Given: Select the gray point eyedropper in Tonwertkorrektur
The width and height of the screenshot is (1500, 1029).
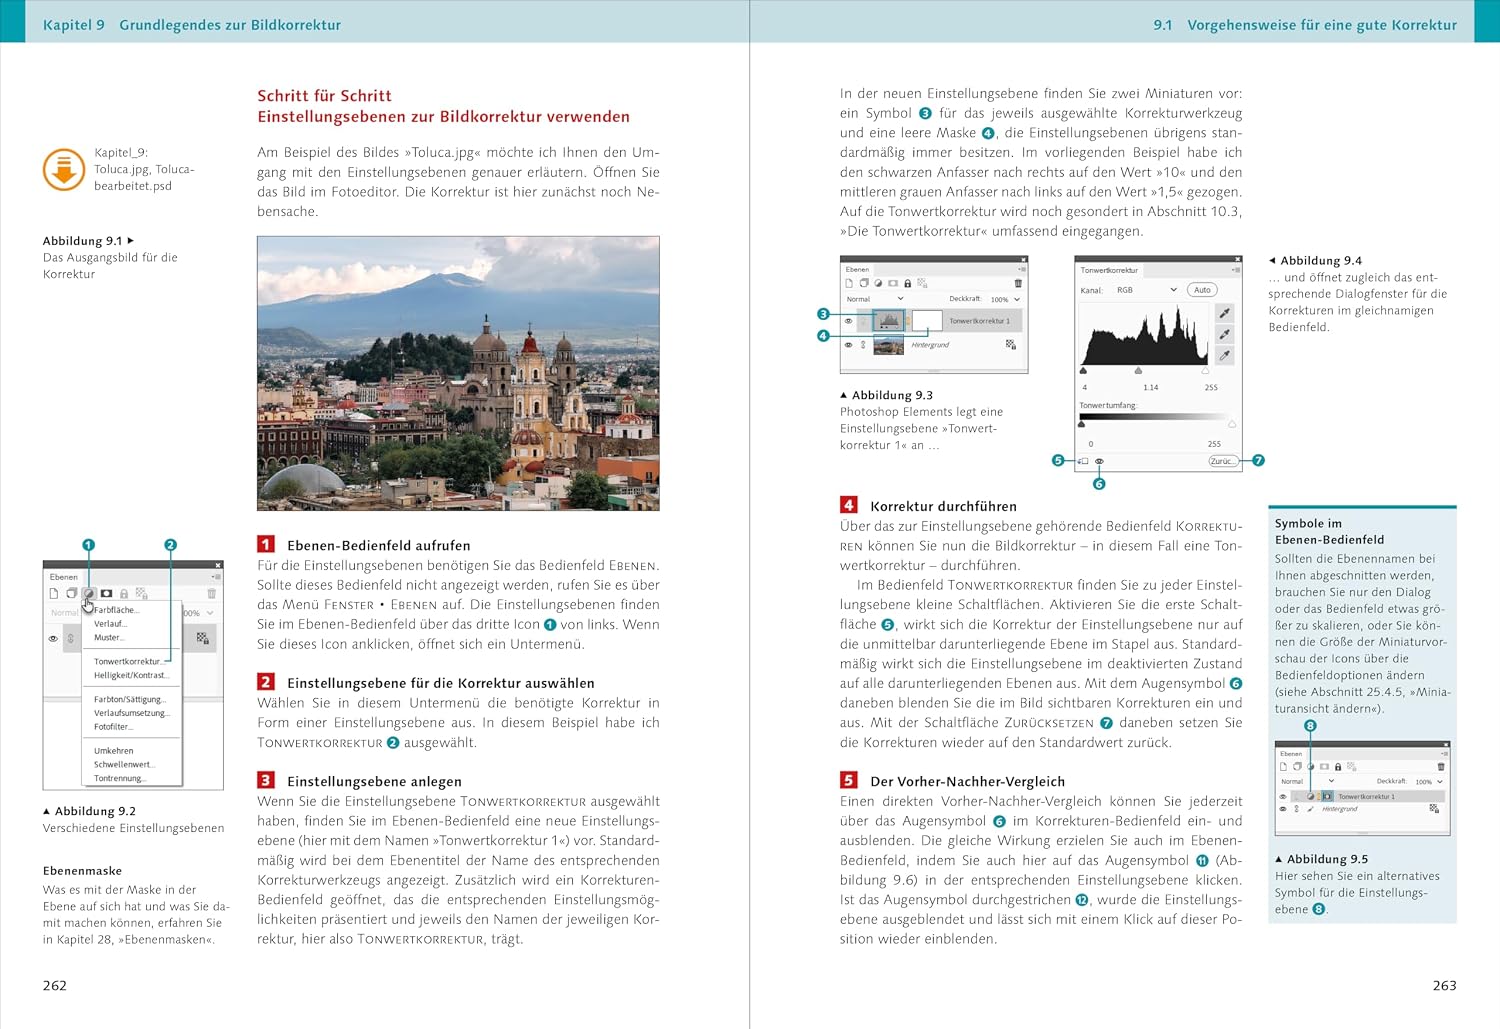Looking at the screenshot, I should tap(1224, 334).
